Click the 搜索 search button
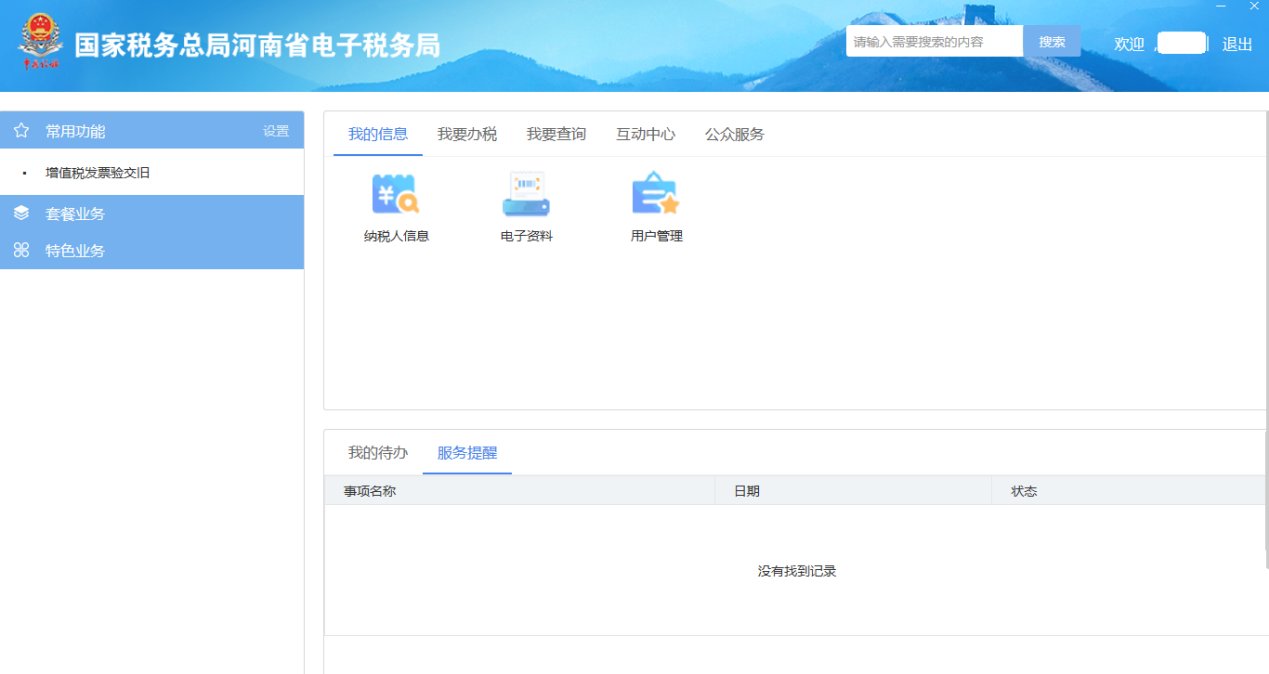Image resolution: width=1269 pixels, height=674 pixels. (1051, 41)
